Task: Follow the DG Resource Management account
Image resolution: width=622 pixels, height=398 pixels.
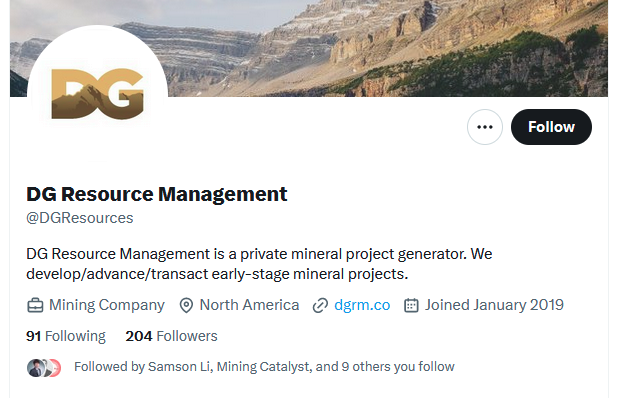Action: coord(551,127)
